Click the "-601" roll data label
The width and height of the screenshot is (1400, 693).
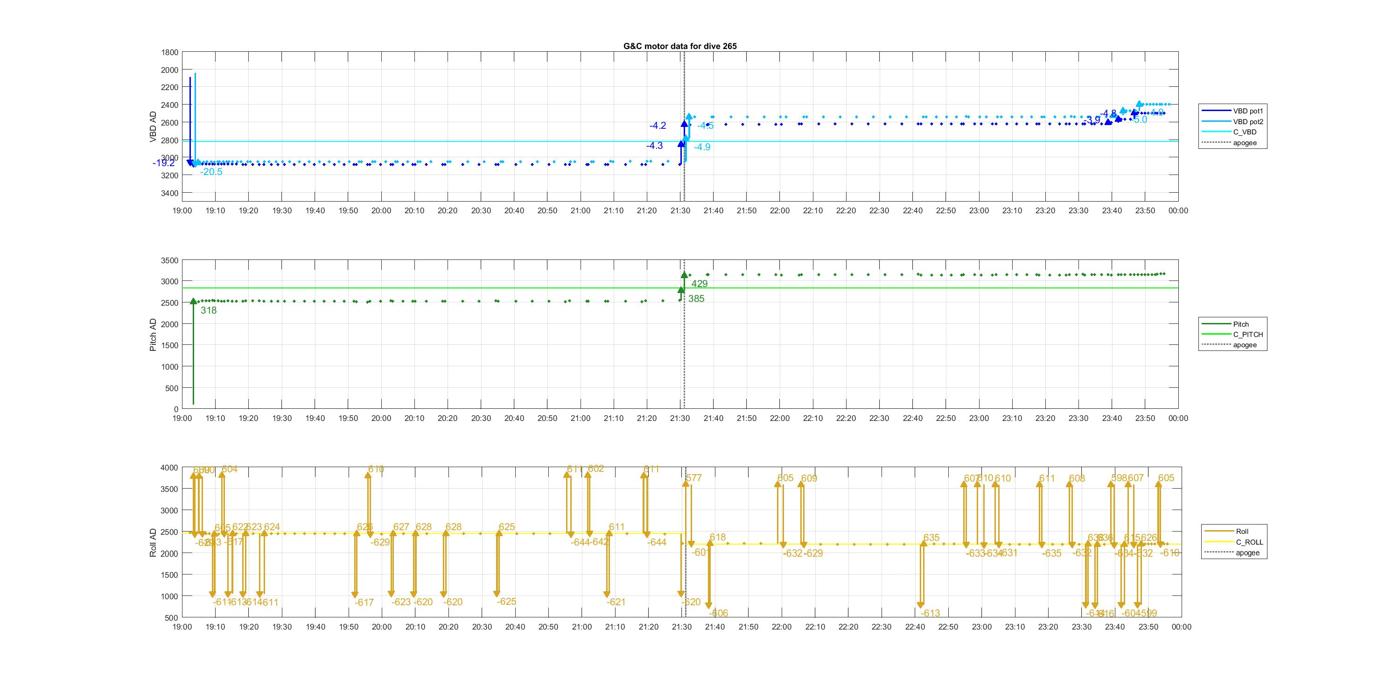pyautogui.click(x=700, y=552)
